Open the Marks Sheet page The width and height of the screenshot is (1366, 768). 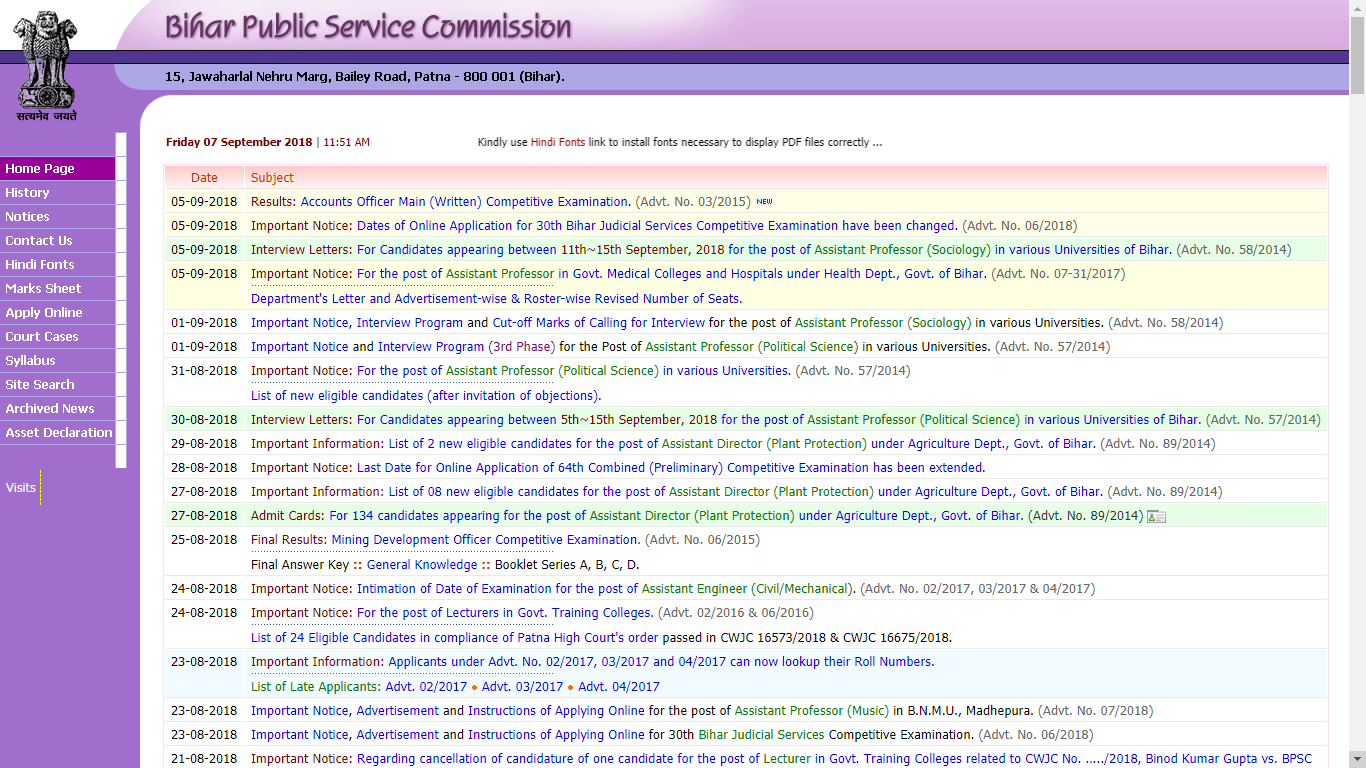pyautogui.click(x=58, y=289)
